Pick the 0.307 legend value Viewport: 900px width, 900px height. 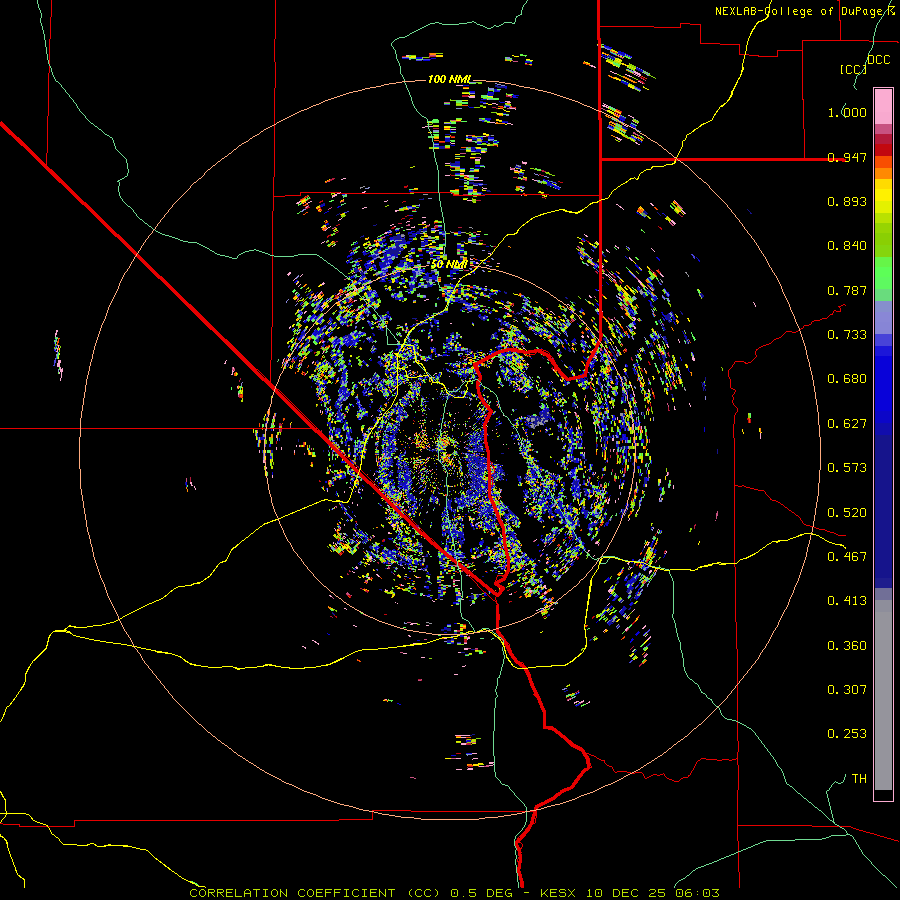pyautogui.click(x=847, y=690)
